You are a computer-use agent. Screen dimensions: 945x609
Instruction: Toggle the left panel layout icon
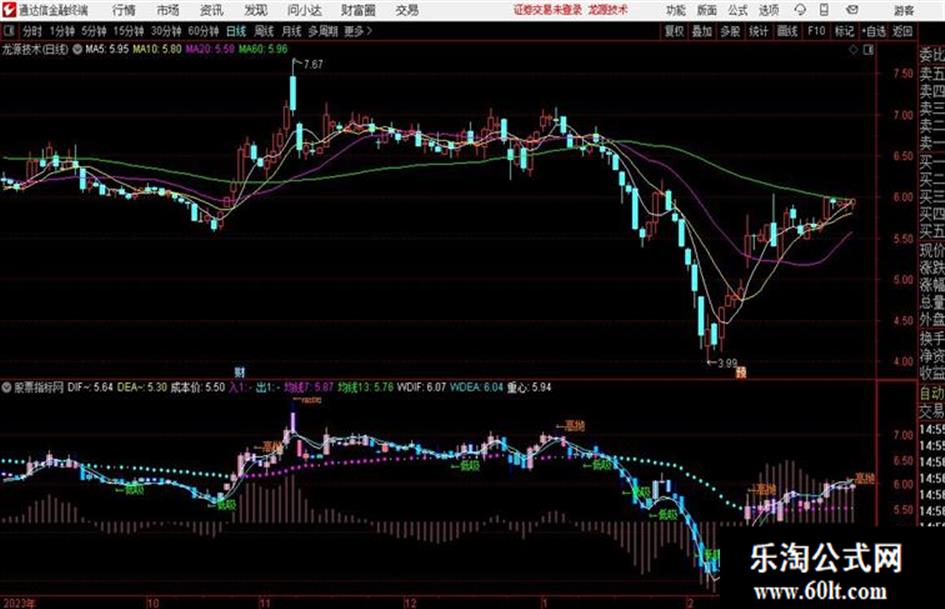[x=8, y=31]
